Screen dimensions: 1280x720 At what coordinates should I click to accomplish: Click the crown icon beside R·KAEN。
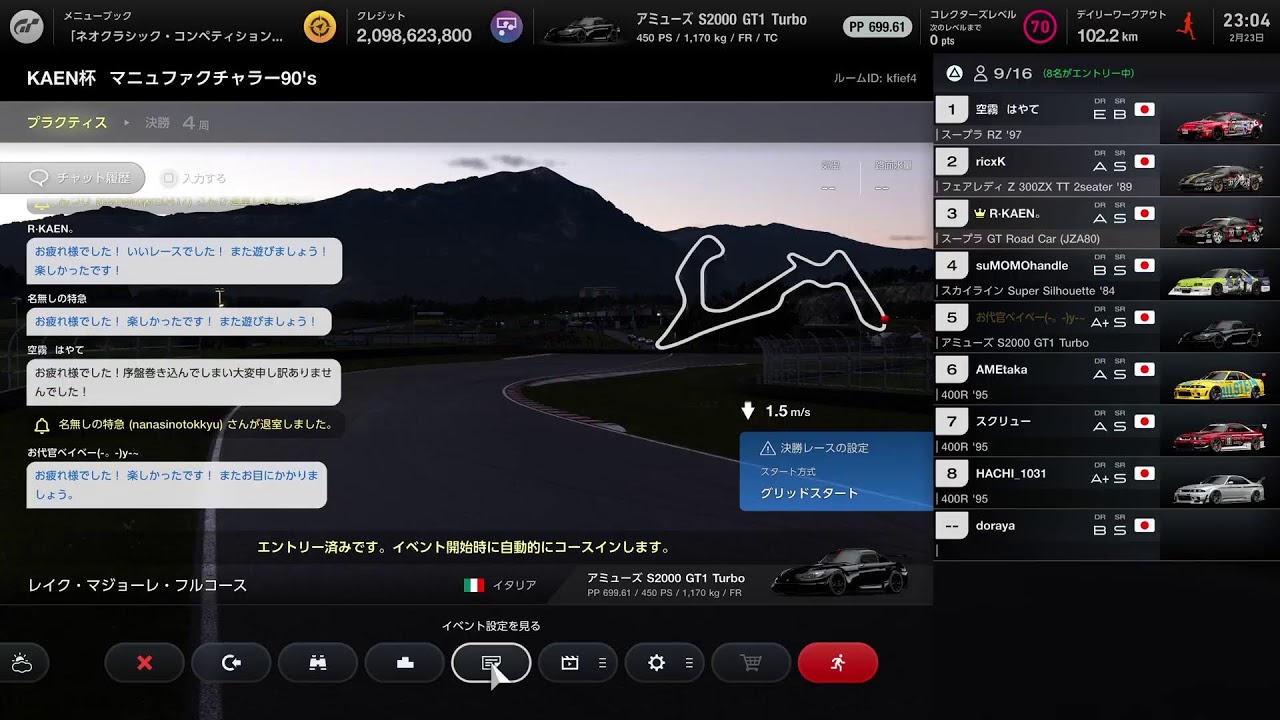tap(981, 213)
